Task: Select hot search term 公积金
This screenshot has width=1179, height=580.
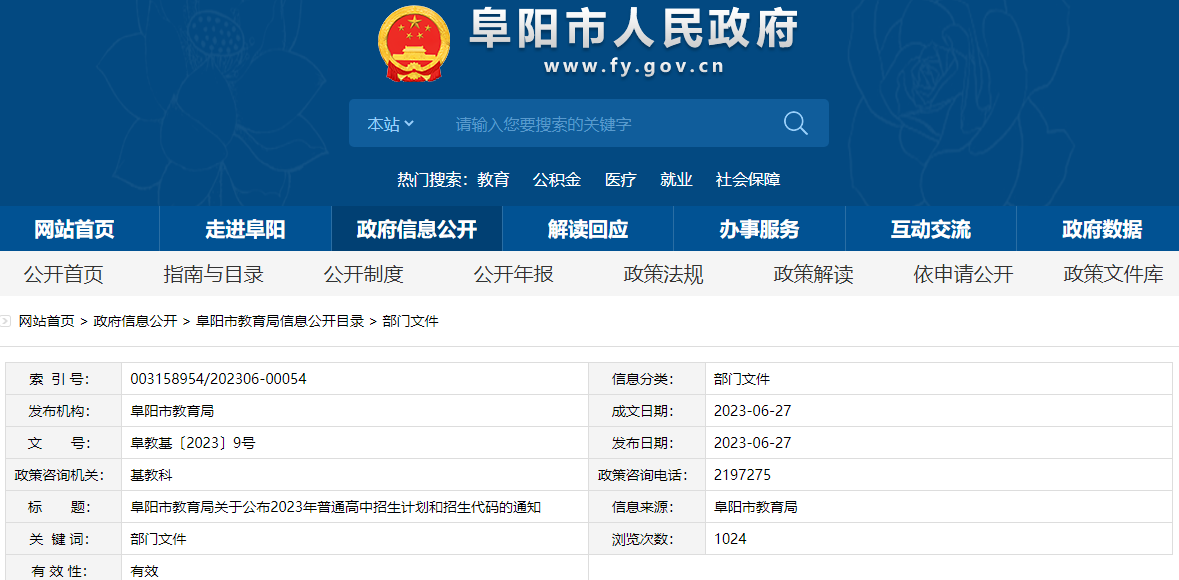Action: [x=556, y=180]
